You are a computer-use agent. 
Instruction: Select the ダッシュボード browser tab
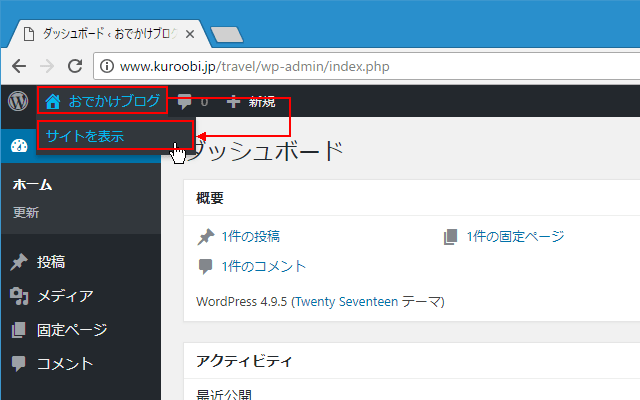click(x=109, y=34)
